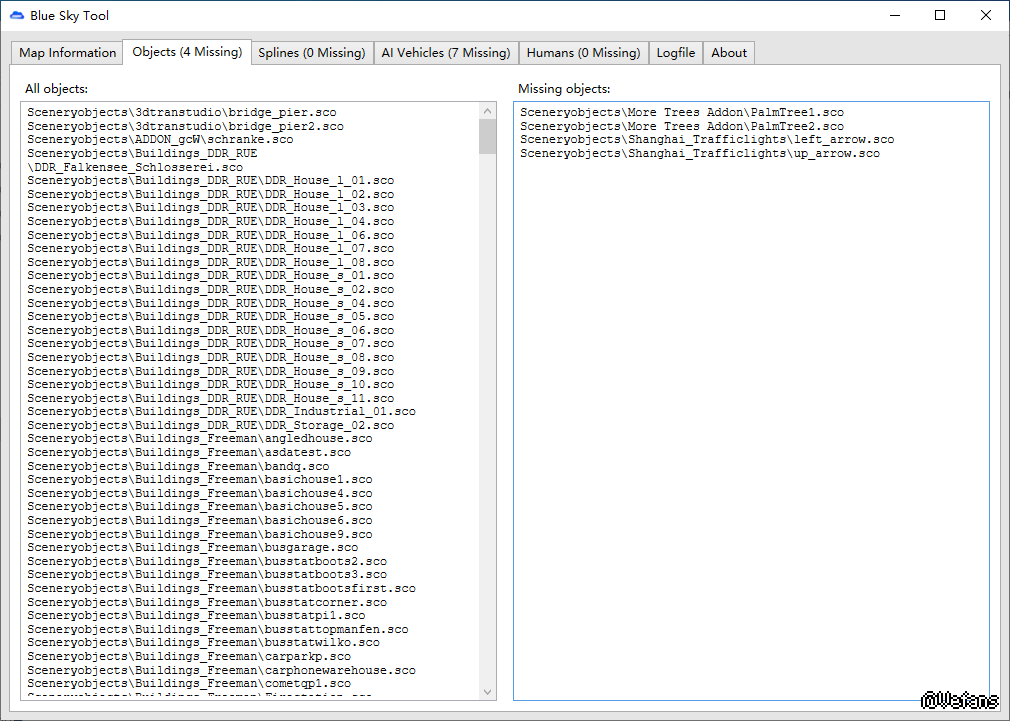This screenshot has height=721, width=1010.
Task: Switch to the Map Information tab
Action: [68, 53]
